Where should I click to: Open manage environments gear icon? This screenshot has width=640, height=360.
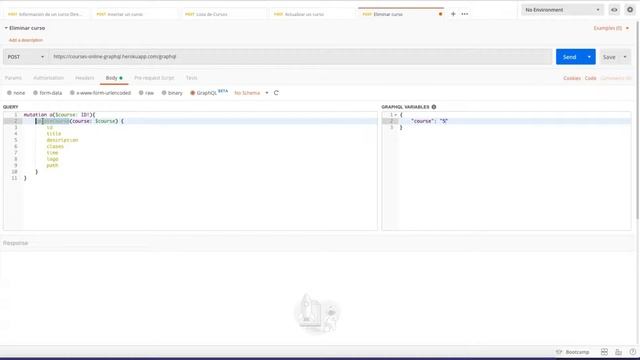click(630, 10)
